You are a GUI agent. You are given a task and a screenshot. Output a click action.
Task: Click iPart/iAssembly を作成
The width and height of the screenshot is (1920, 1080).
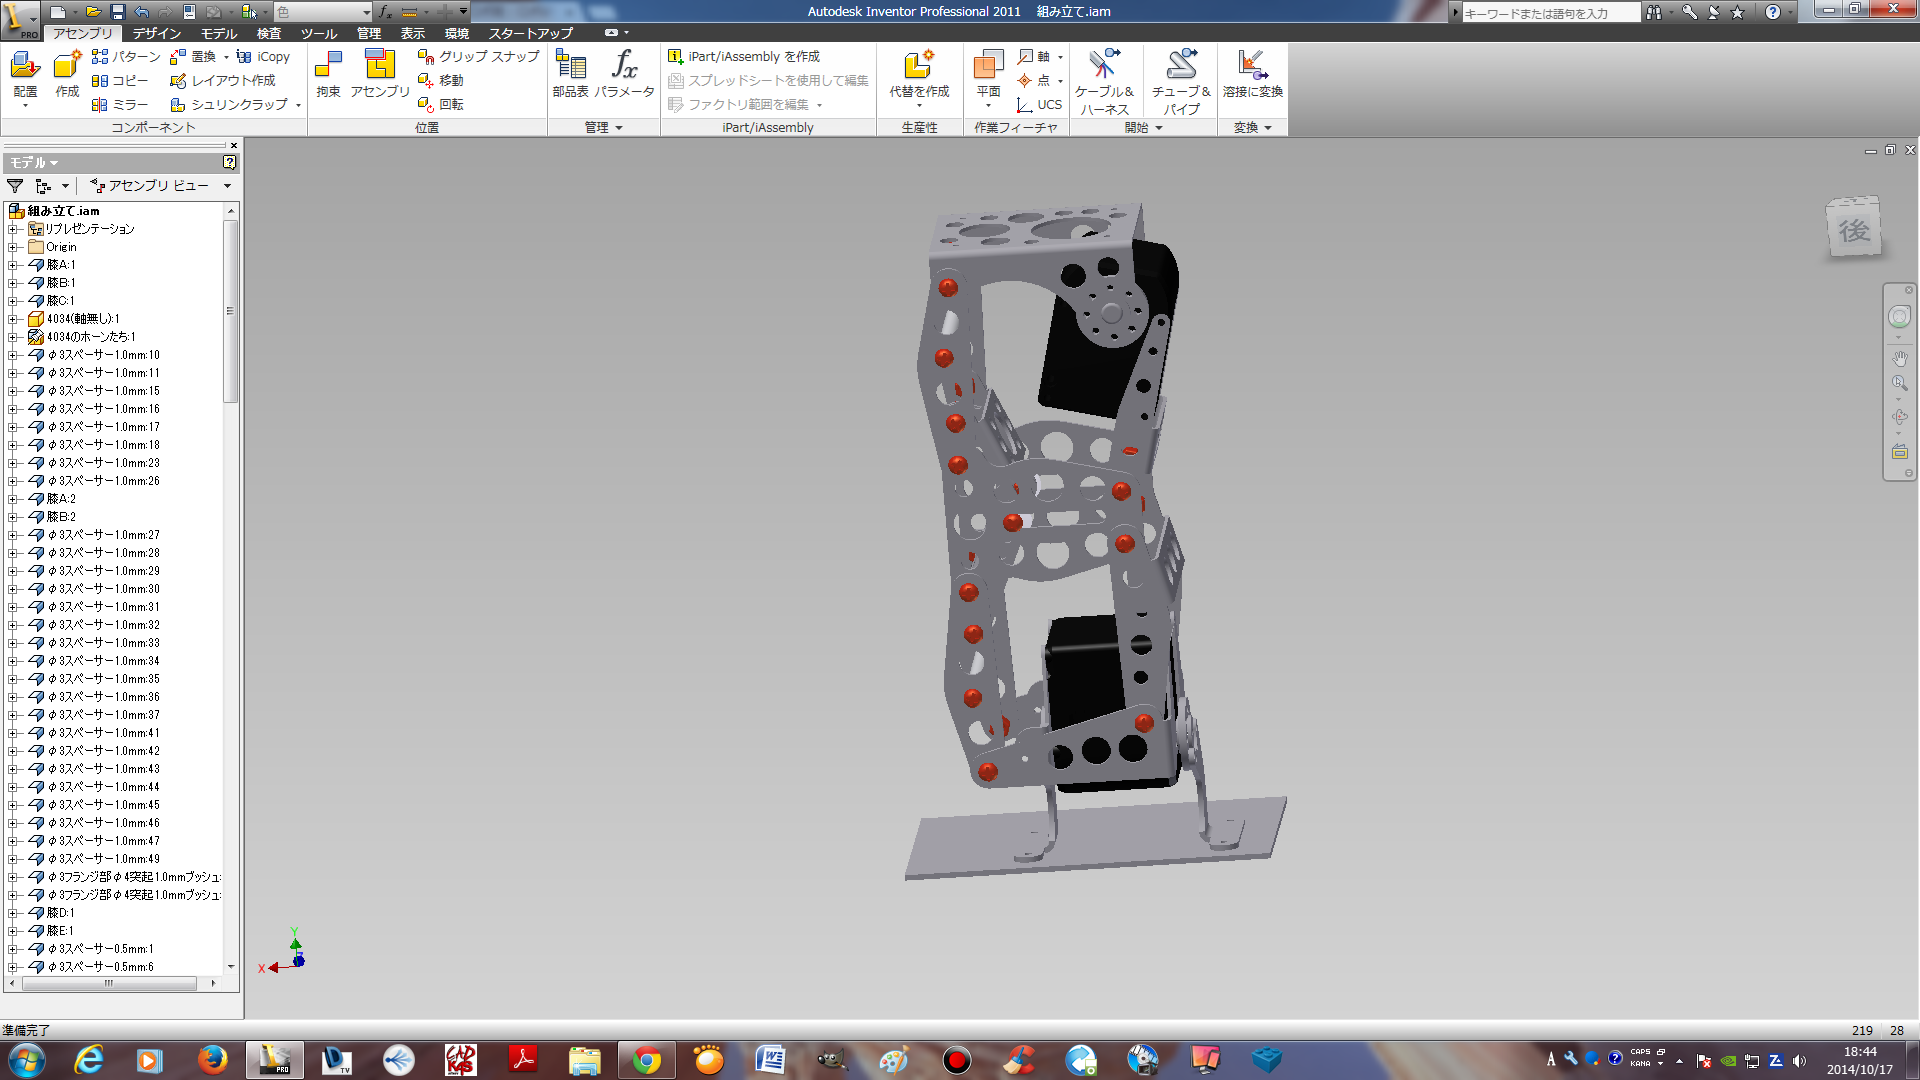[743, 56]
